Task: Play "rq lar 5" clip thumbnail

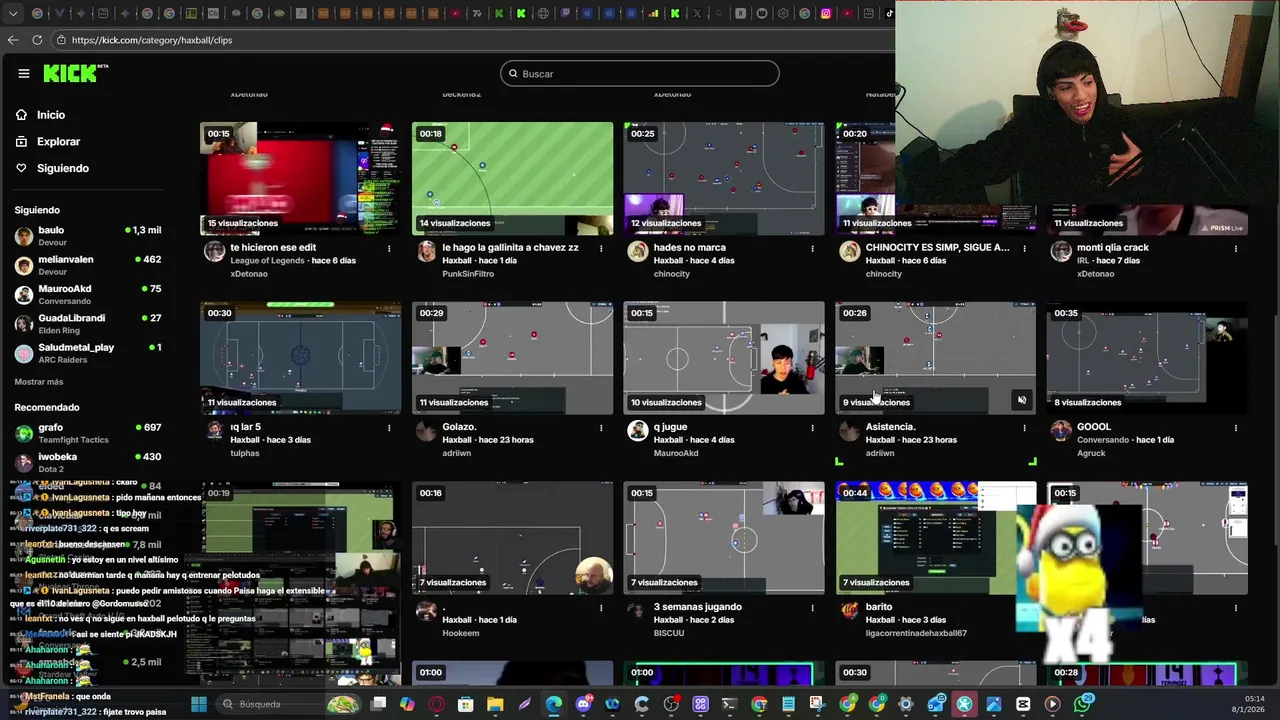Action: click(300, 358)
